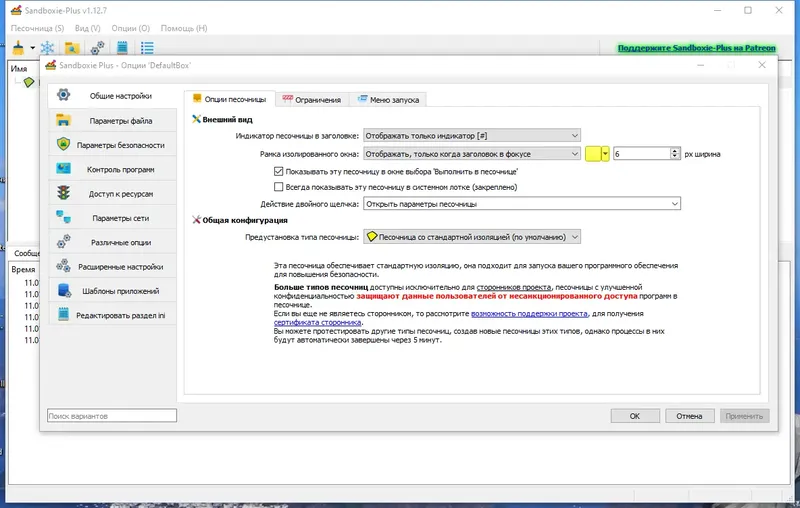Click the Время column header in messages panel
The height and width of the screenshot is (508, 800).
pos(23,269)
